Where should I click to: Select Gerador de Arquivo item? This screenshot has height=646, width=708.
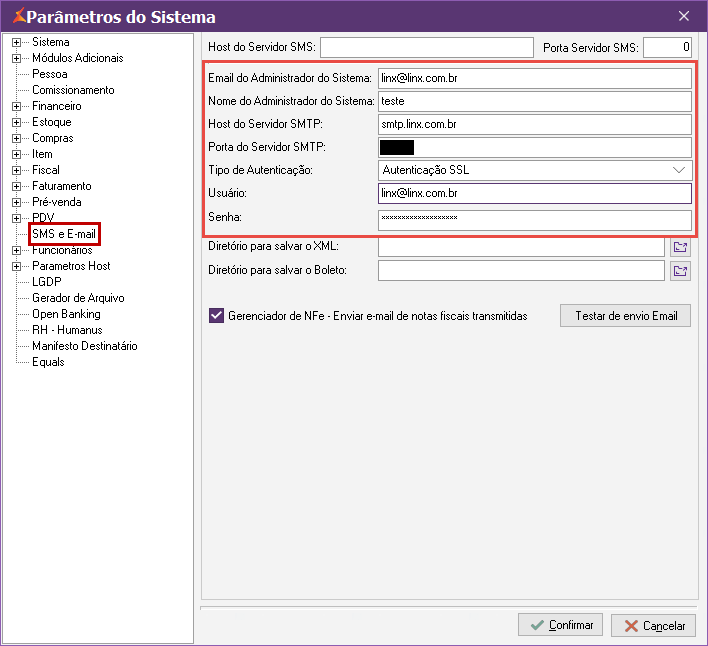(x=78, y=298)
